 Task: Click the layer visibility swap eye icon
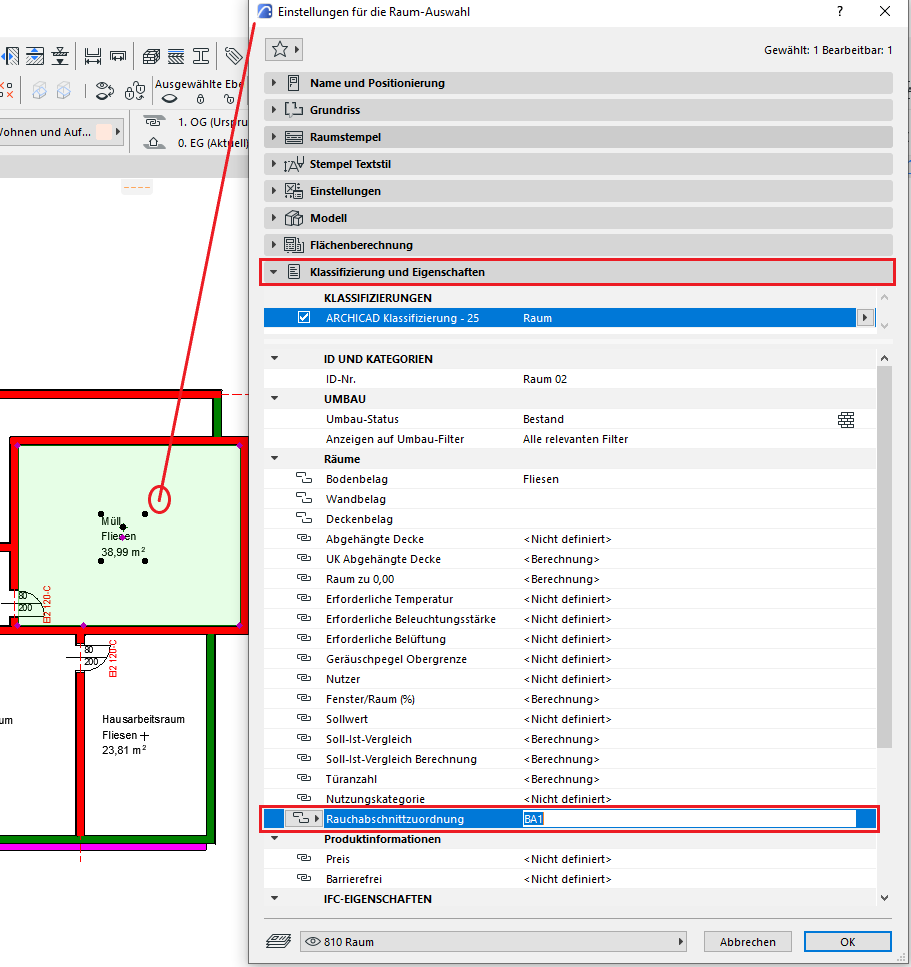(105, 92)
